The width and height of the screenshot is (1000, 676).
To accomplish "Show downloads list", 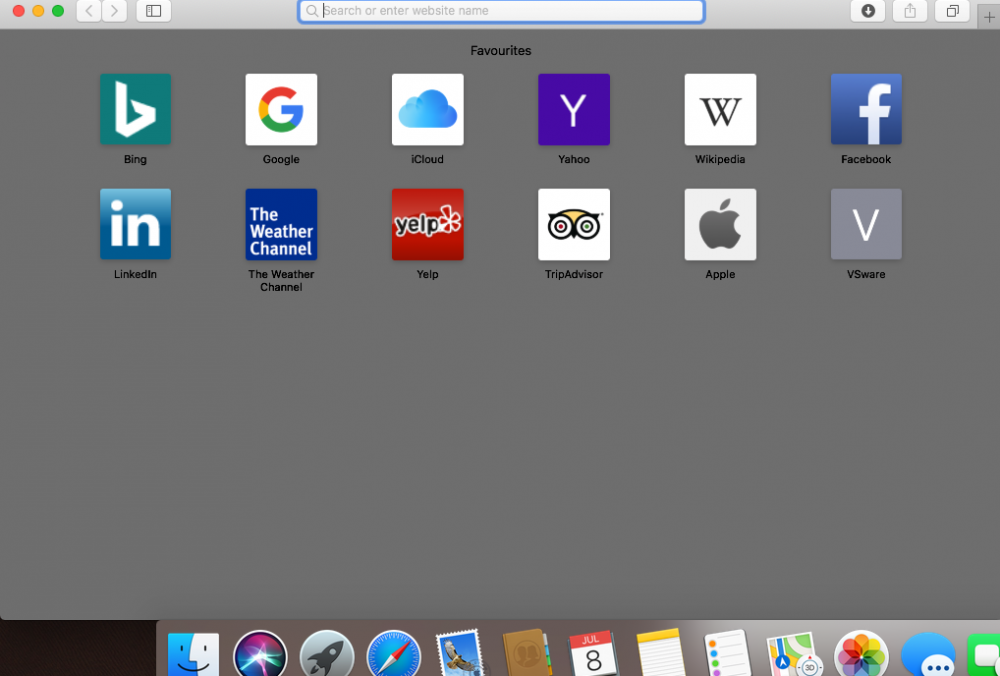I will coord(868,11).
